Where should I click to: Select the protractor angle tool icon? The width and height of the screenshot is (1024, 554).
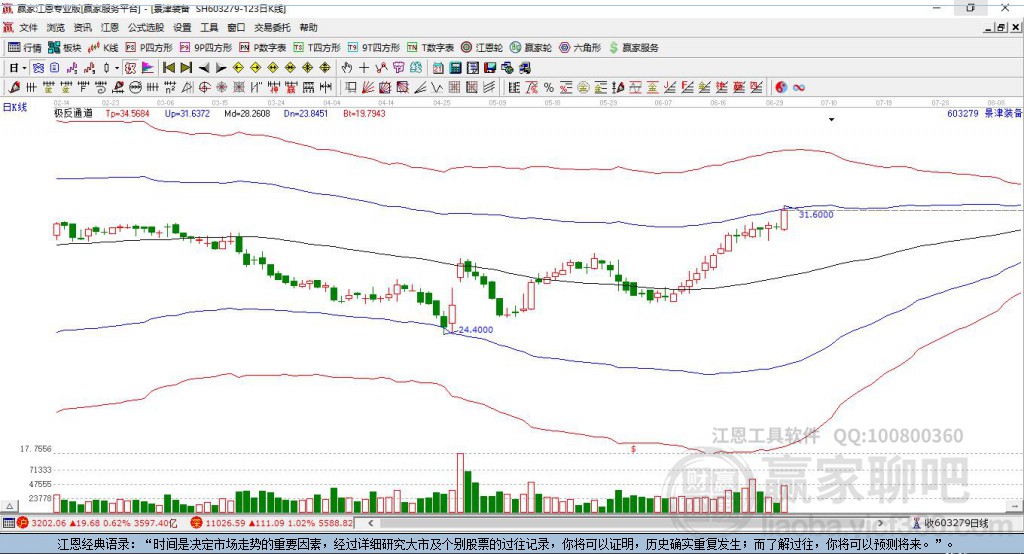point(187,87)
